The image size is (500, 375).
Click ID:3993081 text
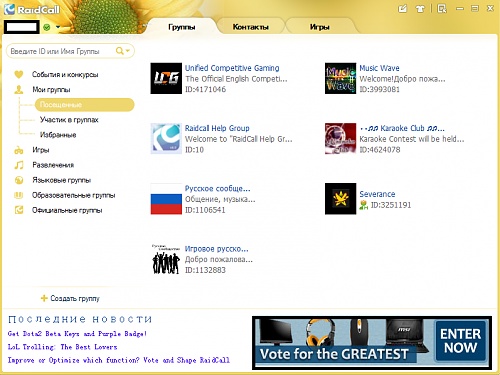click(379, 89)
